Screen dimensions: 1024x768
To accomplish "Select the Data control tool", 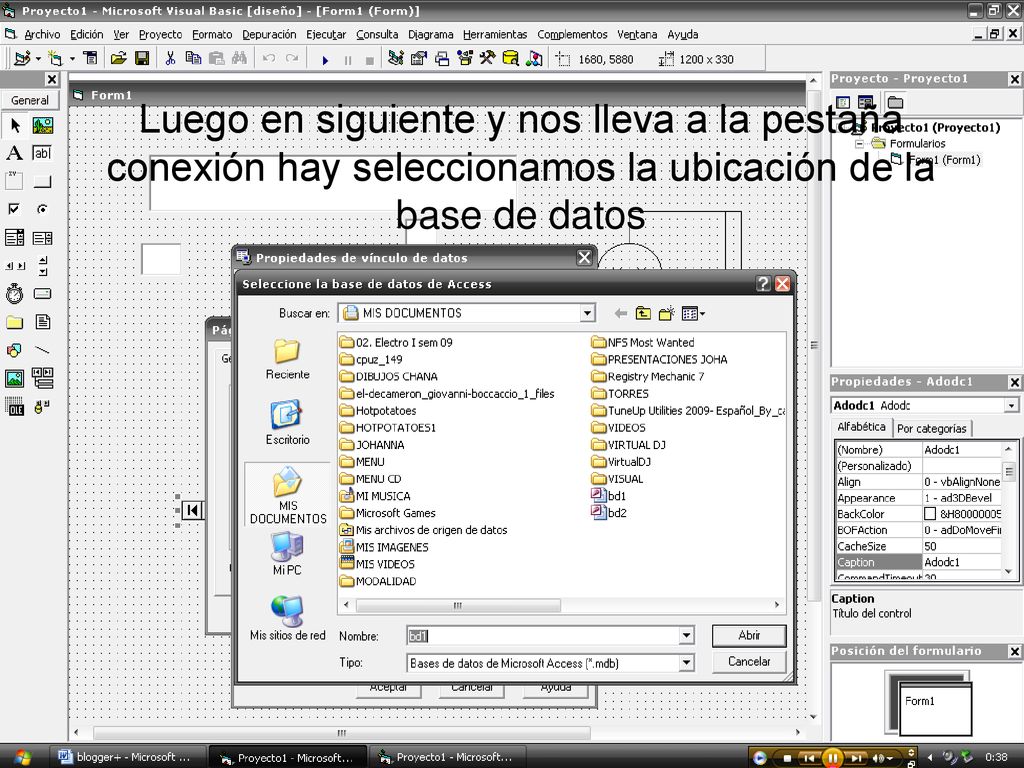I will point(42,378).
